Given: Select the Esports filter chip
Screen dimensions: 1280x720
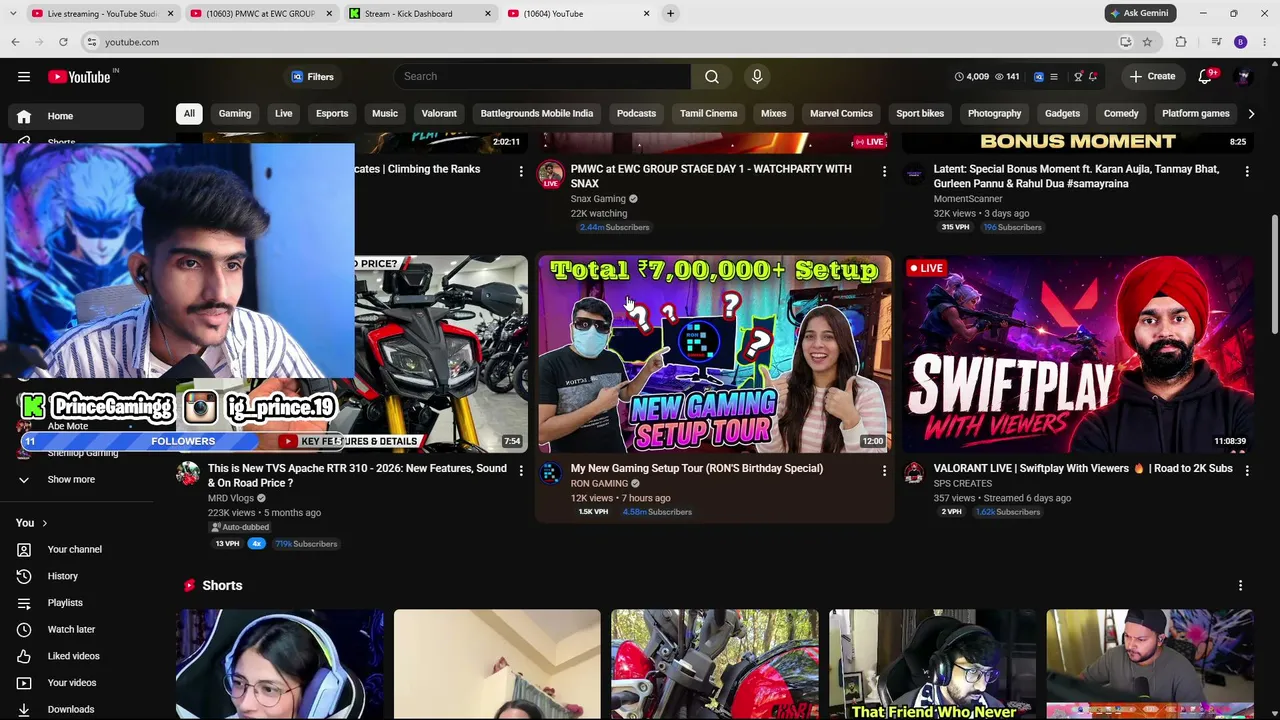Looking at the screenshot, I should (332, 114).
